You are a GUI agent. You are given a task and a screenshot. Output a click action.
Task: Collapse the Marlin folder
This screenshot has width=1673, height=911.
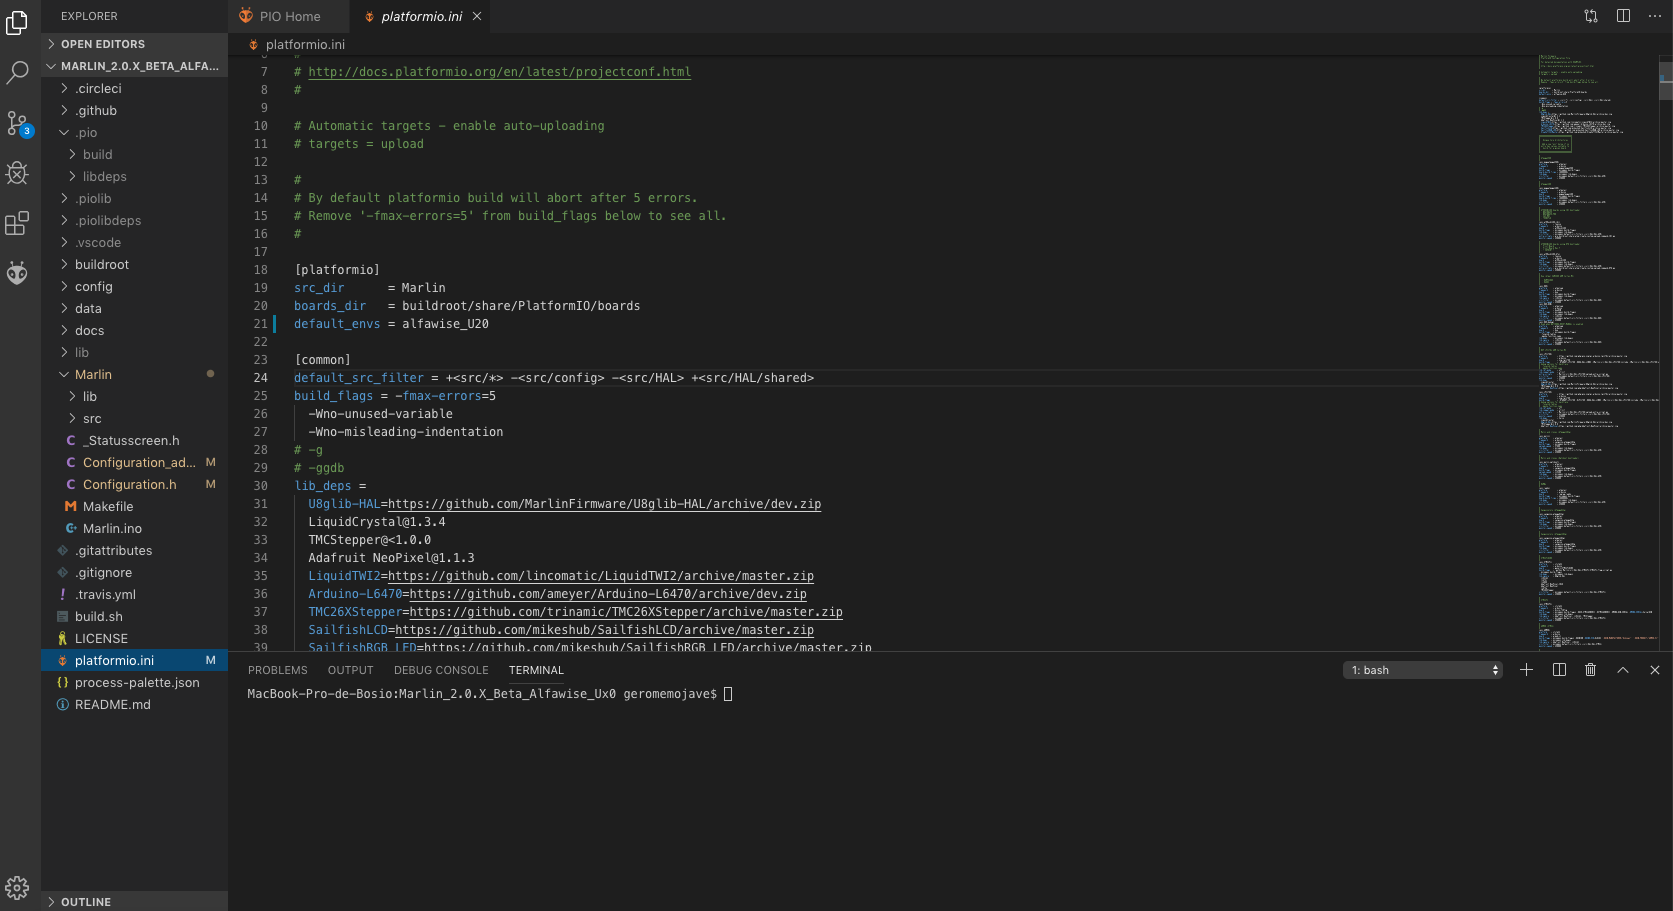click(93, 374)
